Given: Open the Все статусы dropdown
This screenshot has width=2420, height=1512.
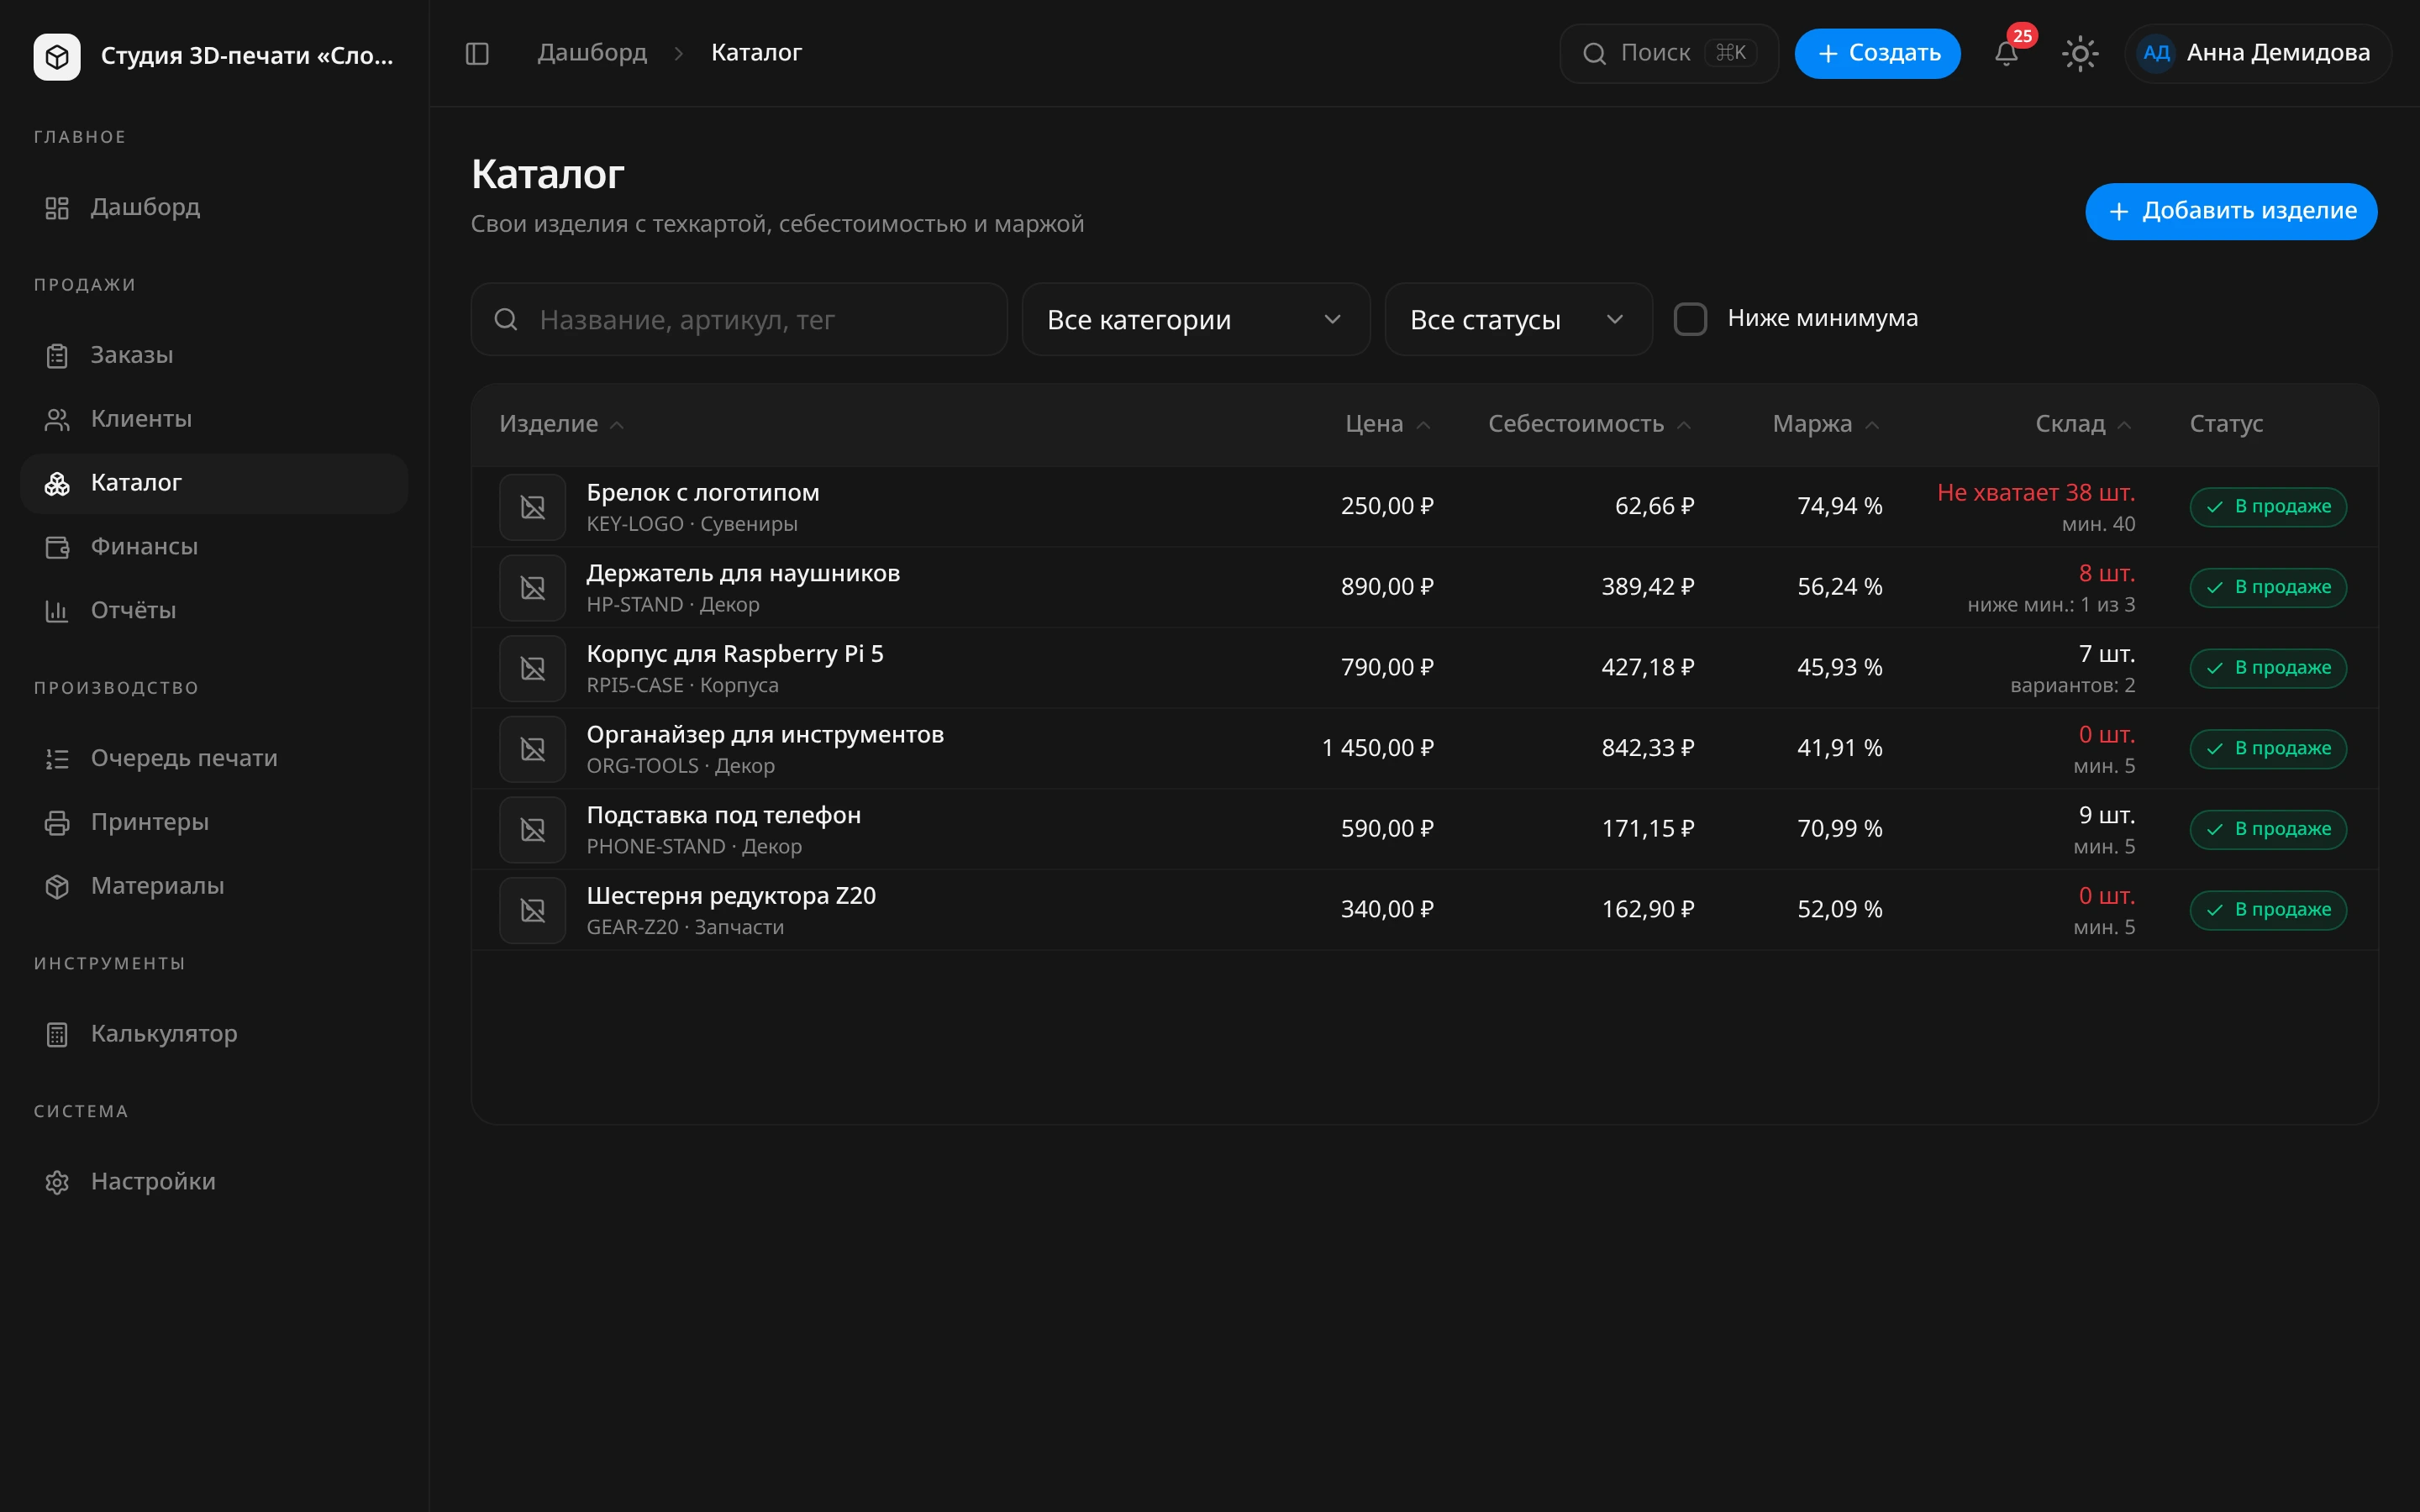Looking at the screenshot, I should (x=1518, y=319).
